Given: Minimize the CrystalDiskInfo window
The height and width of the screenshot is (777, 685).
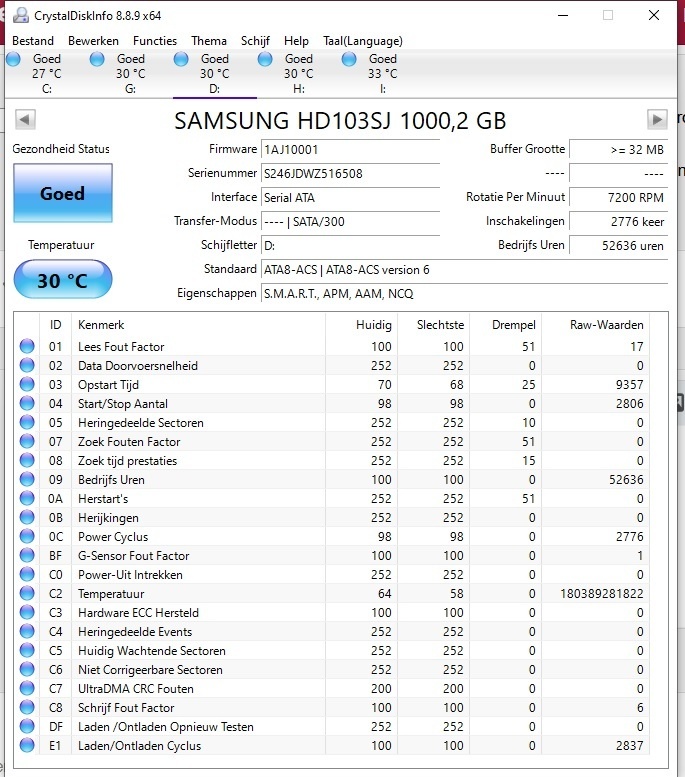Looking at the screenshot, I should click(563, 15).
